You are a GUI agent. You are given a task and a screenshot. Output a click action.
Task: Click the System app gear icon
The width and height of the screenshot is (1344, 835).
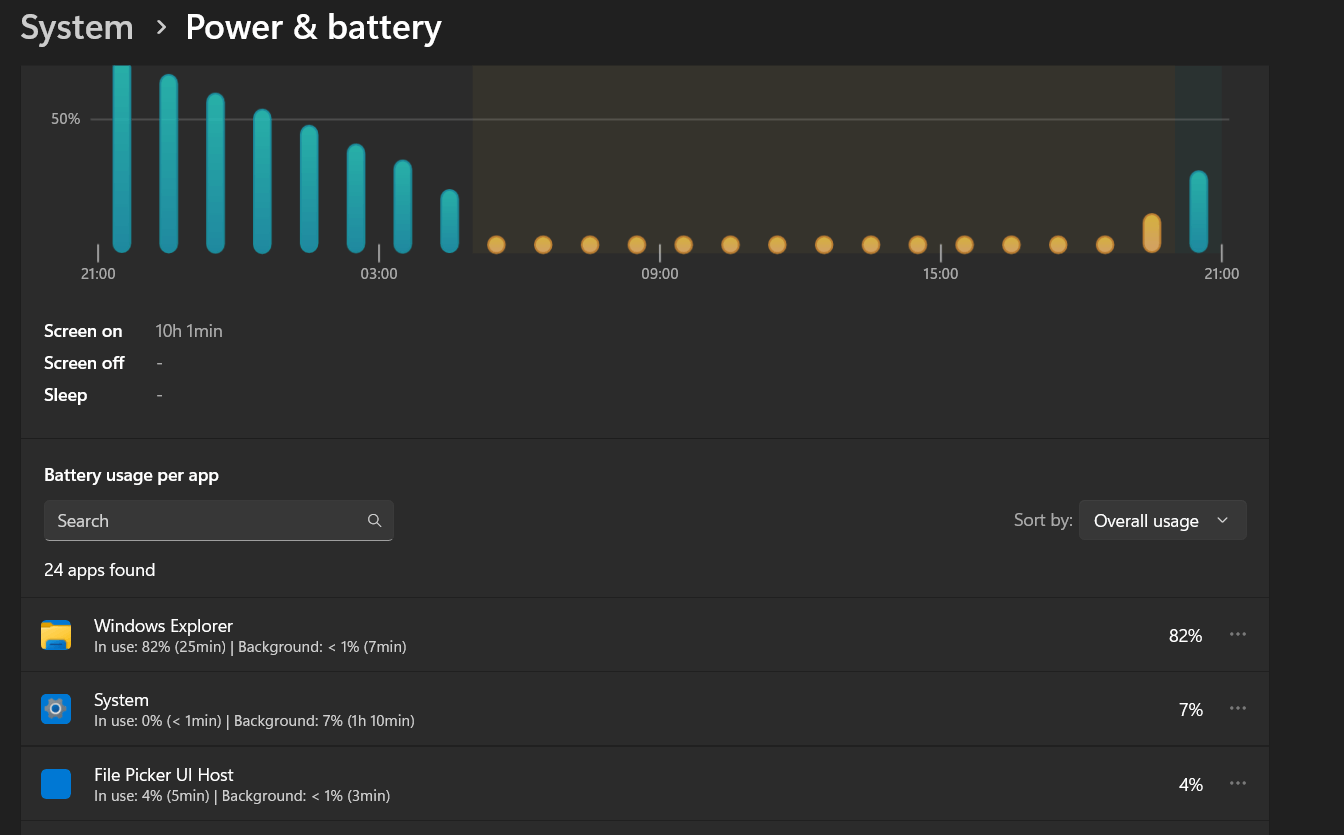point(56,709)
